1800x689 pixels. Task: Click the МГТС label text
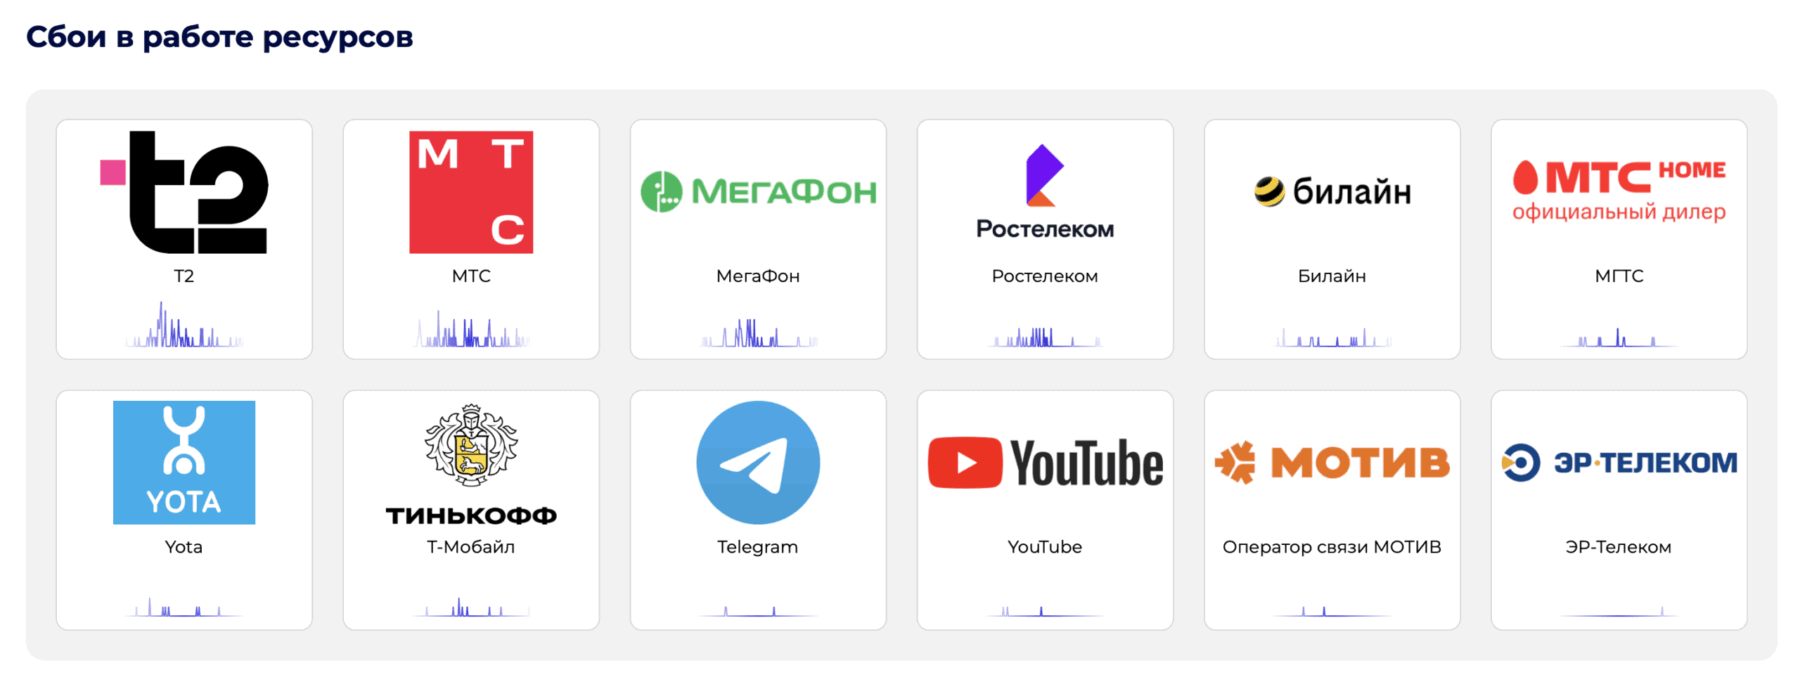coord(1619,276)
